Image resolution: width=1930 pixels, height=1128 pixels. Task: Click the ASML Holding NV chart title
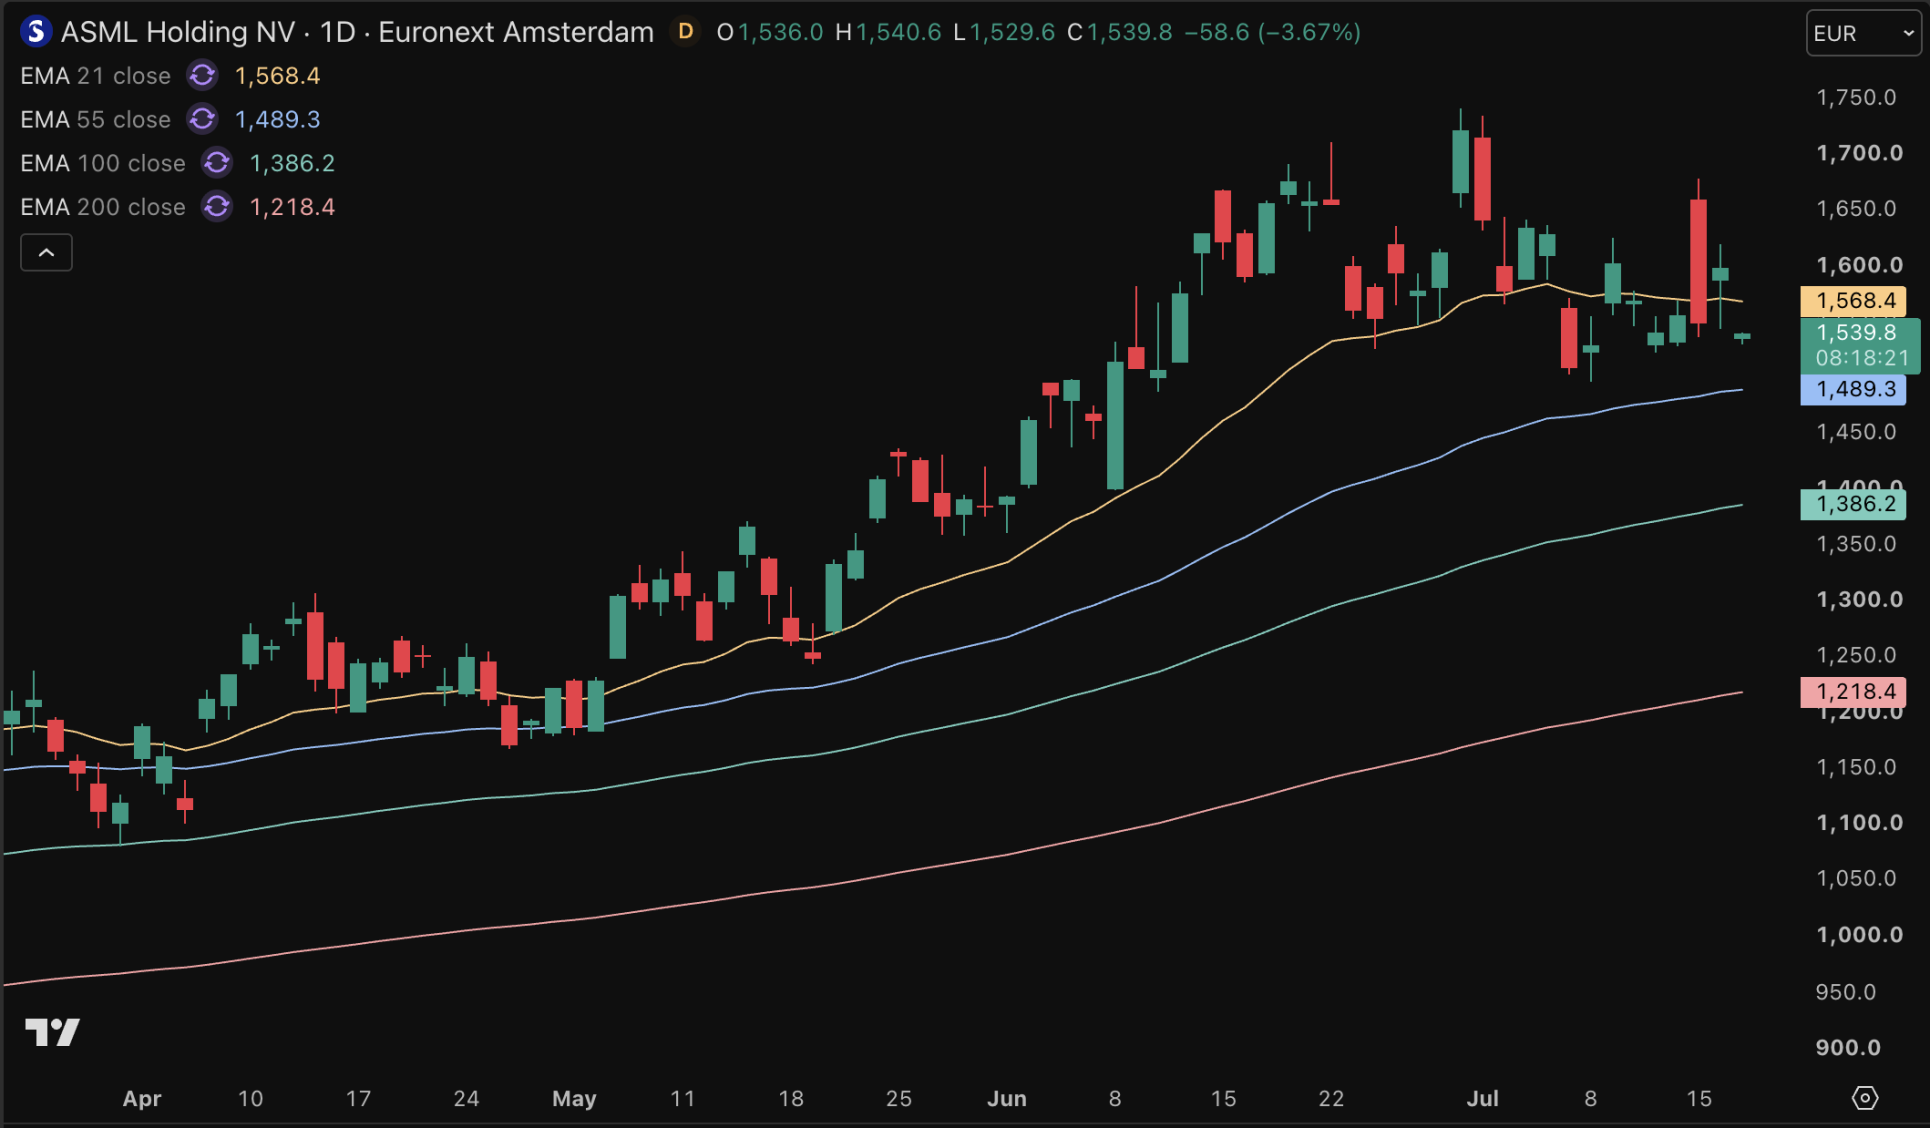tap(357, 32)
